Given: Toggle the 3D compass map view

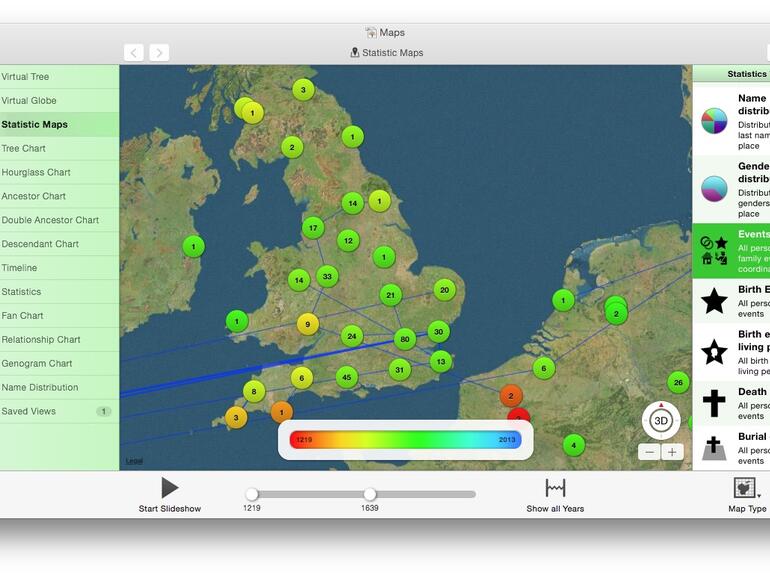Looking at the screenshot, I should [661, 421].
